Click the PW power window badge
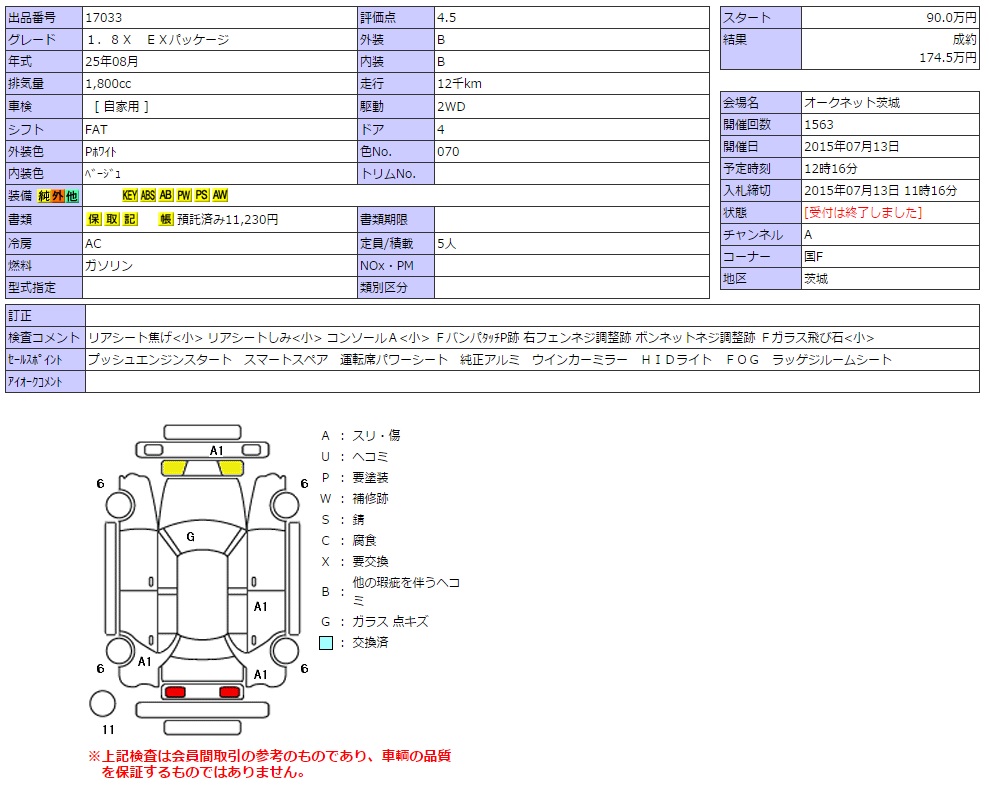The image size is (989, 792). 184,196
